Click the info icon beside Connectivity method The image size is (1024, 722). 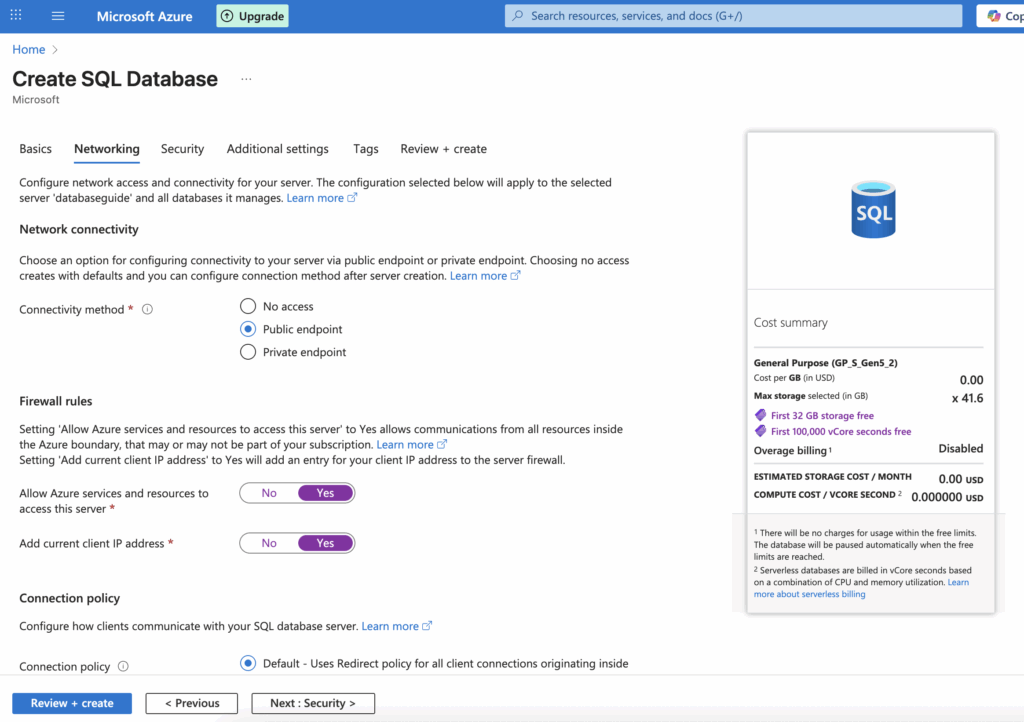click(146, 309)
